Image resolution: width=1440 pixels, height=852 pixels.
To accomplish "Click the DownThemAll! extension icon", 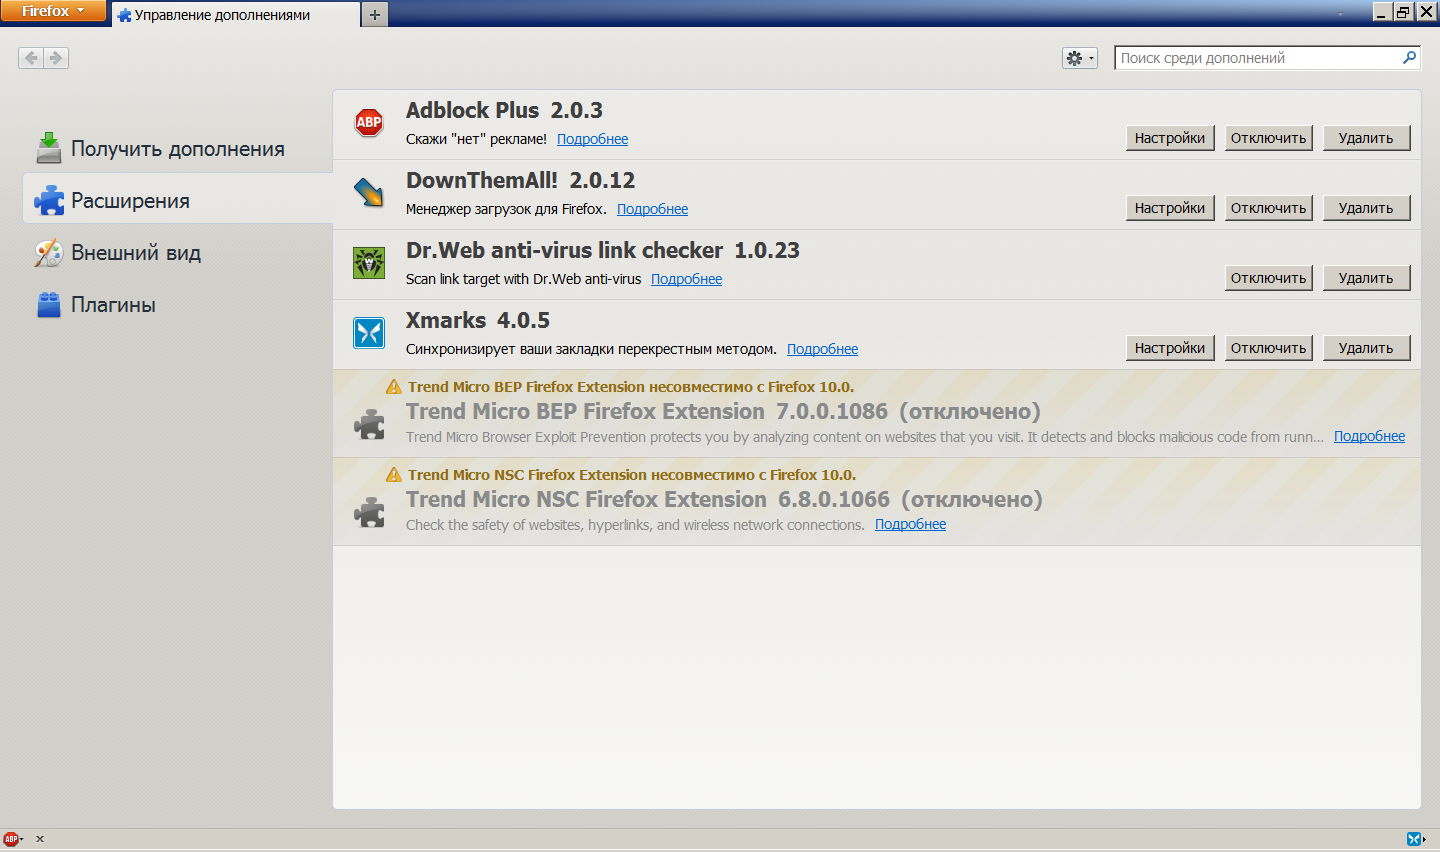I will coord(369,192).
